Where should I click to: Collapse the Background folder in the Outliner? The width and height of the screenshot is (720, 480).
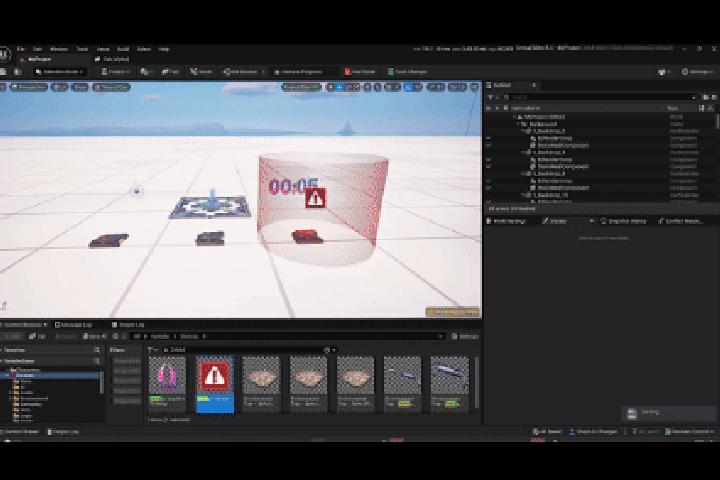point(519,124)
